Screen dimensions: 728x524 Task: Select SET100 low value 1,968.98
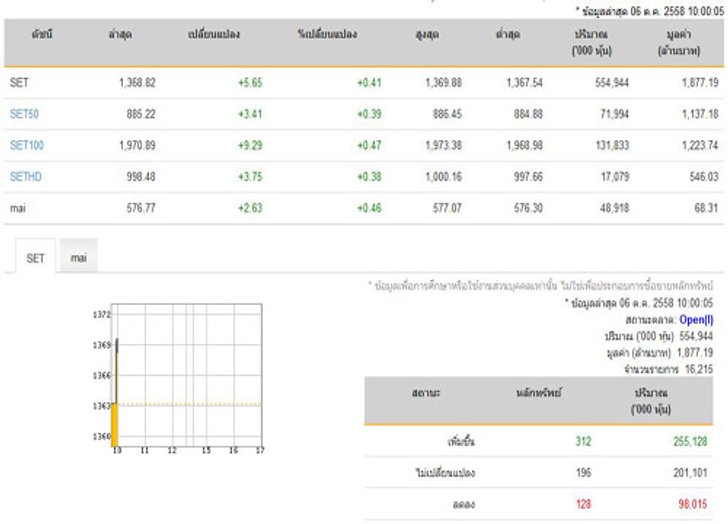coord(524,145)
